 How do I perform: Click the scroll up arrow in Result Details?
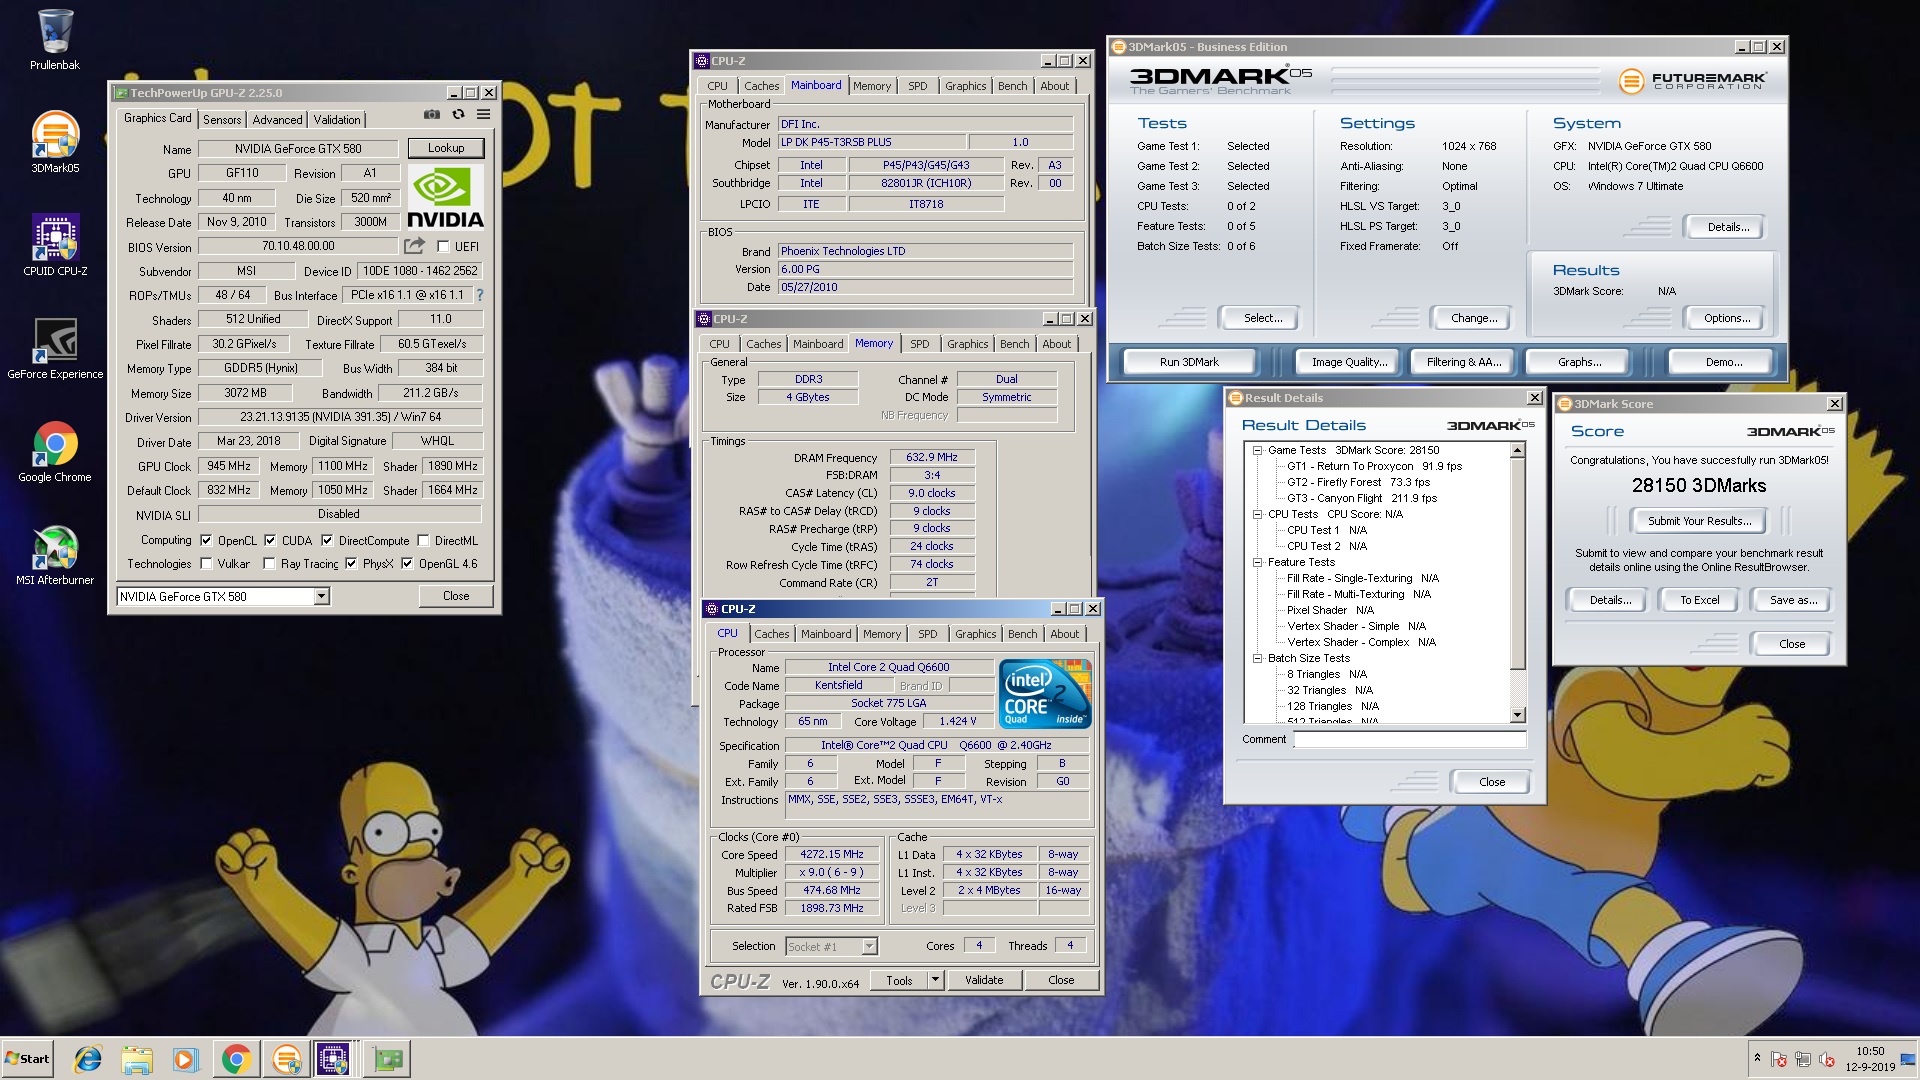click(1518, 451)
